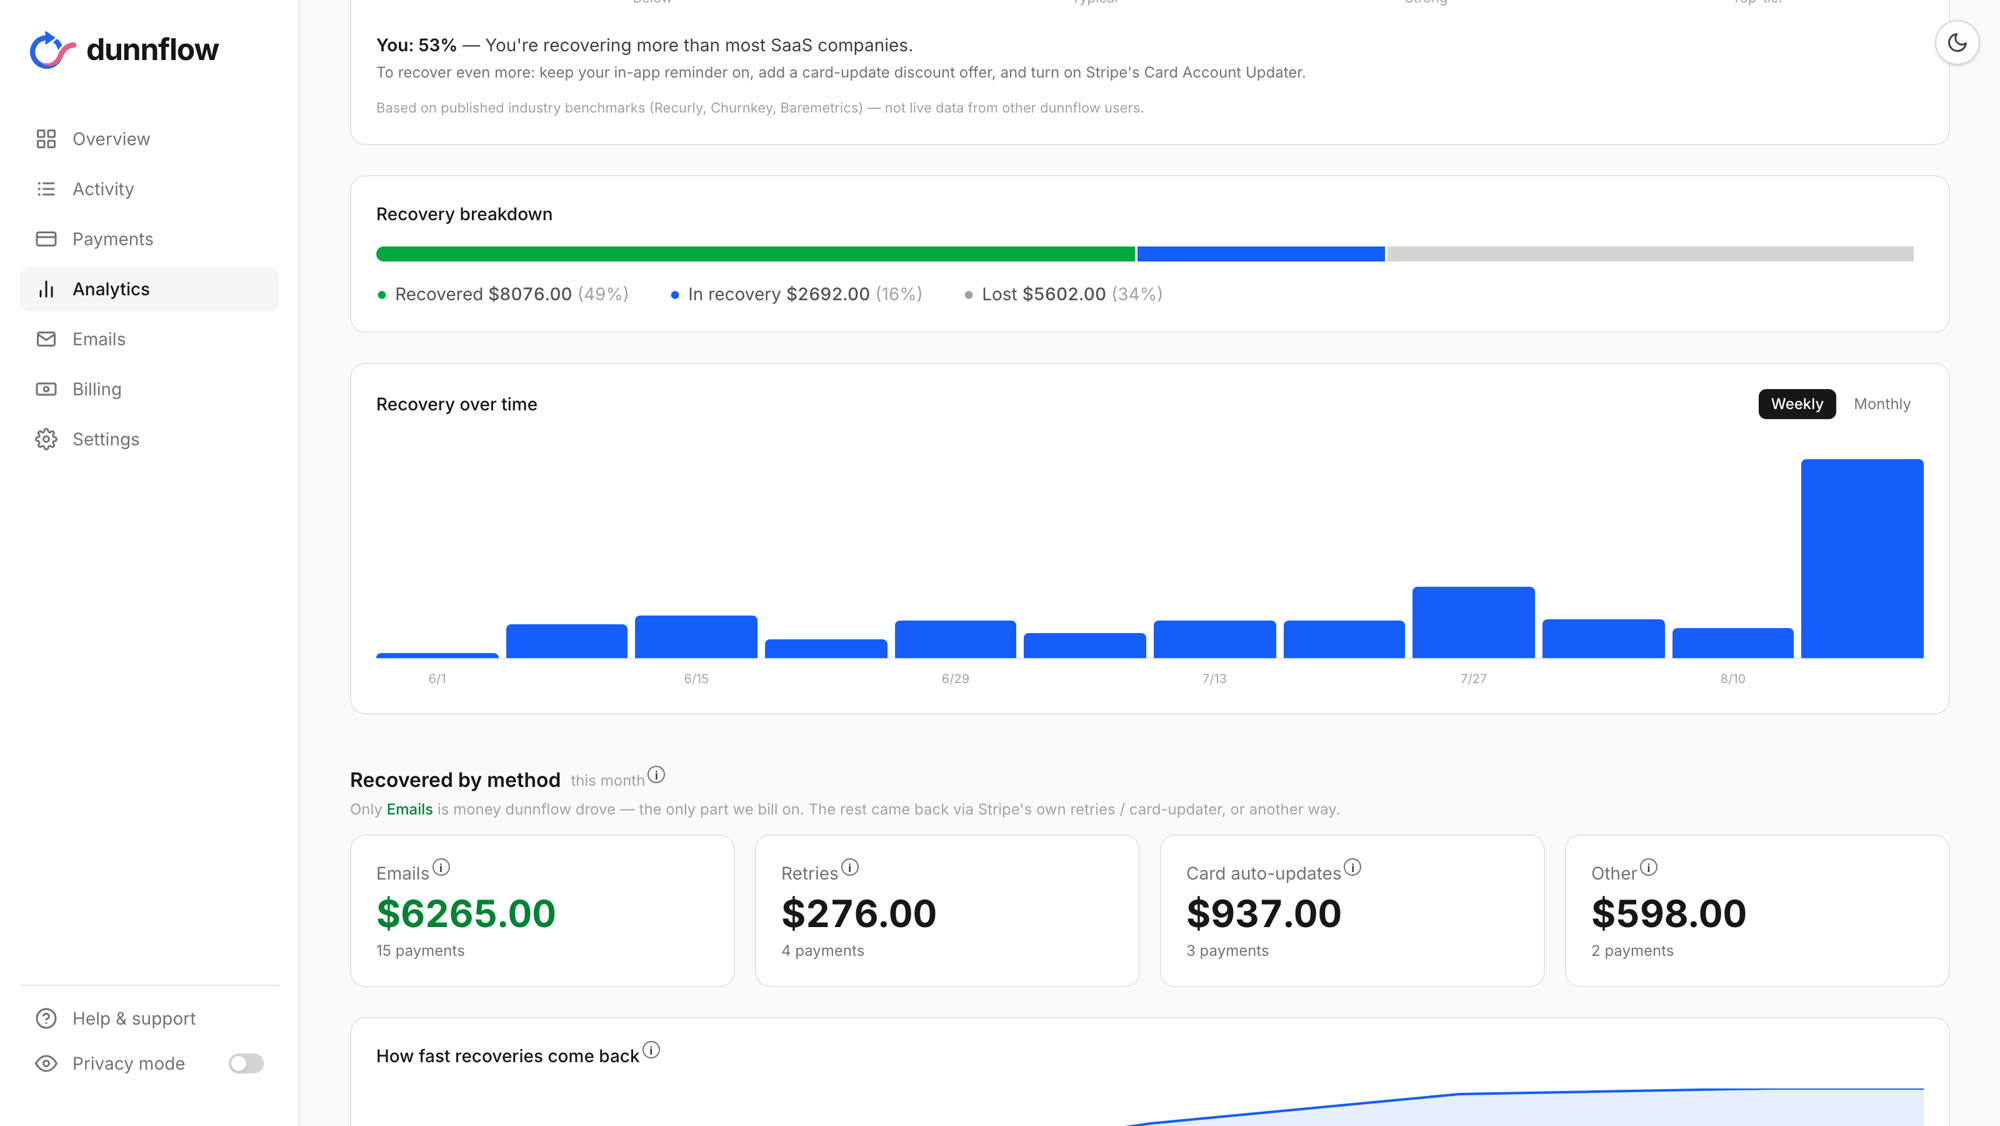2000x1126 pixels.
Task: Click info icon beside Other card title
Action: coord(1649,867)
